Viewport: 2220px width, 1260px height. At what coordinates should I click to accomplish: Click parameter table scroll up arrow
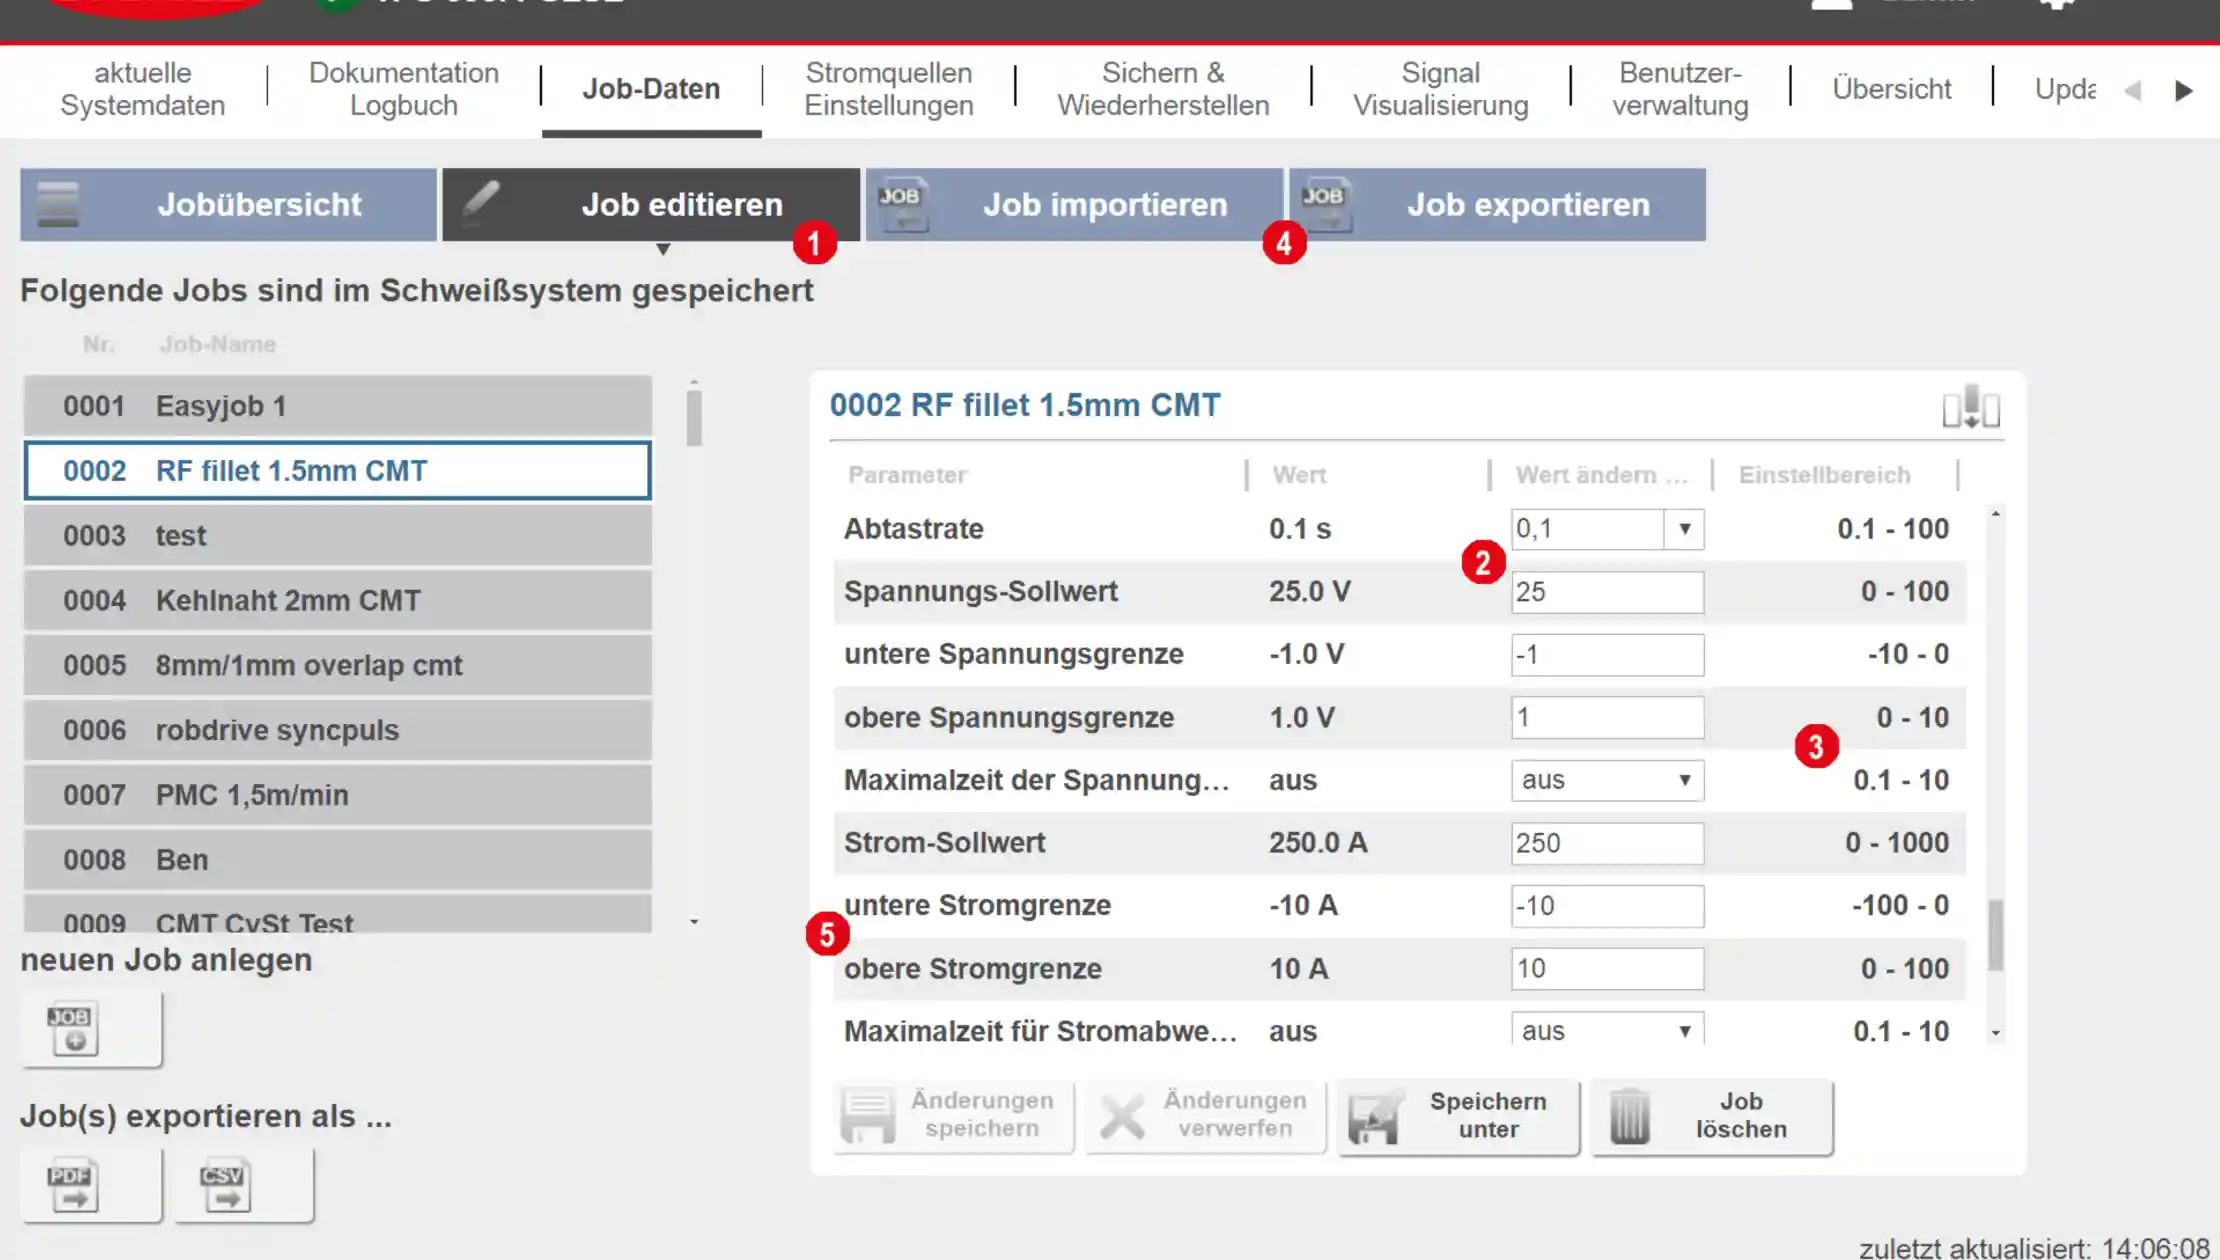coord(1995,514)
